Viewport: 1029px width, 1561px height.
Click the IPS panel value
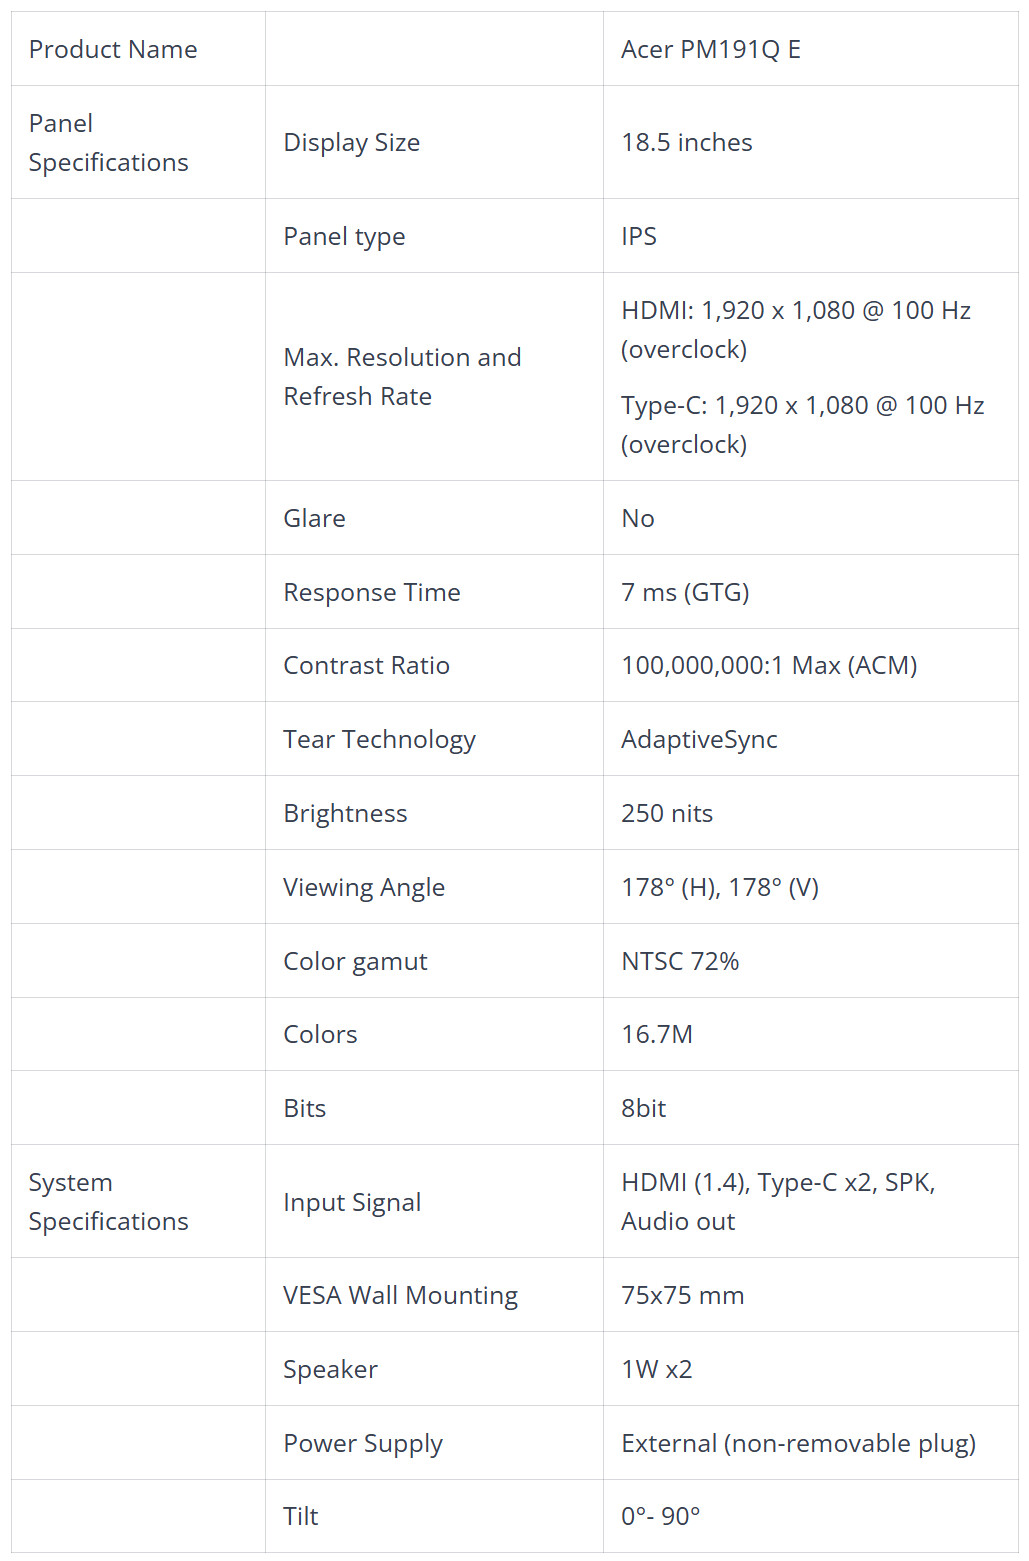tap(639, 236)
